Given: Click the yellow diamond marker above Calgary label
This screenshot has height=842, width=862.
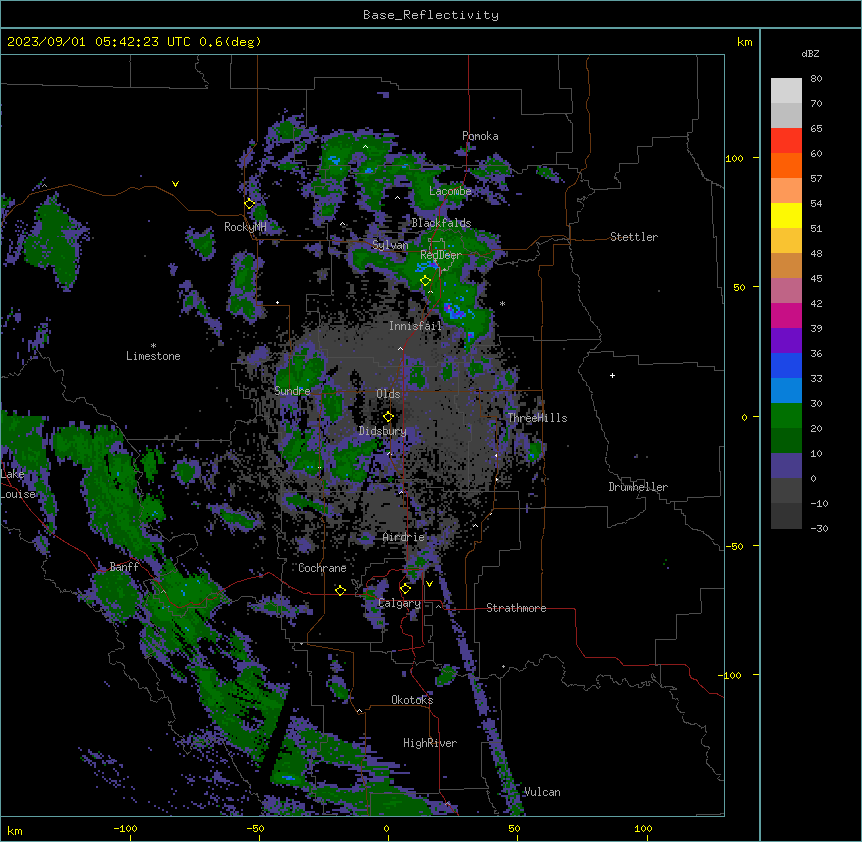Looking at the screenshot, I should click(x=405, y=589).
